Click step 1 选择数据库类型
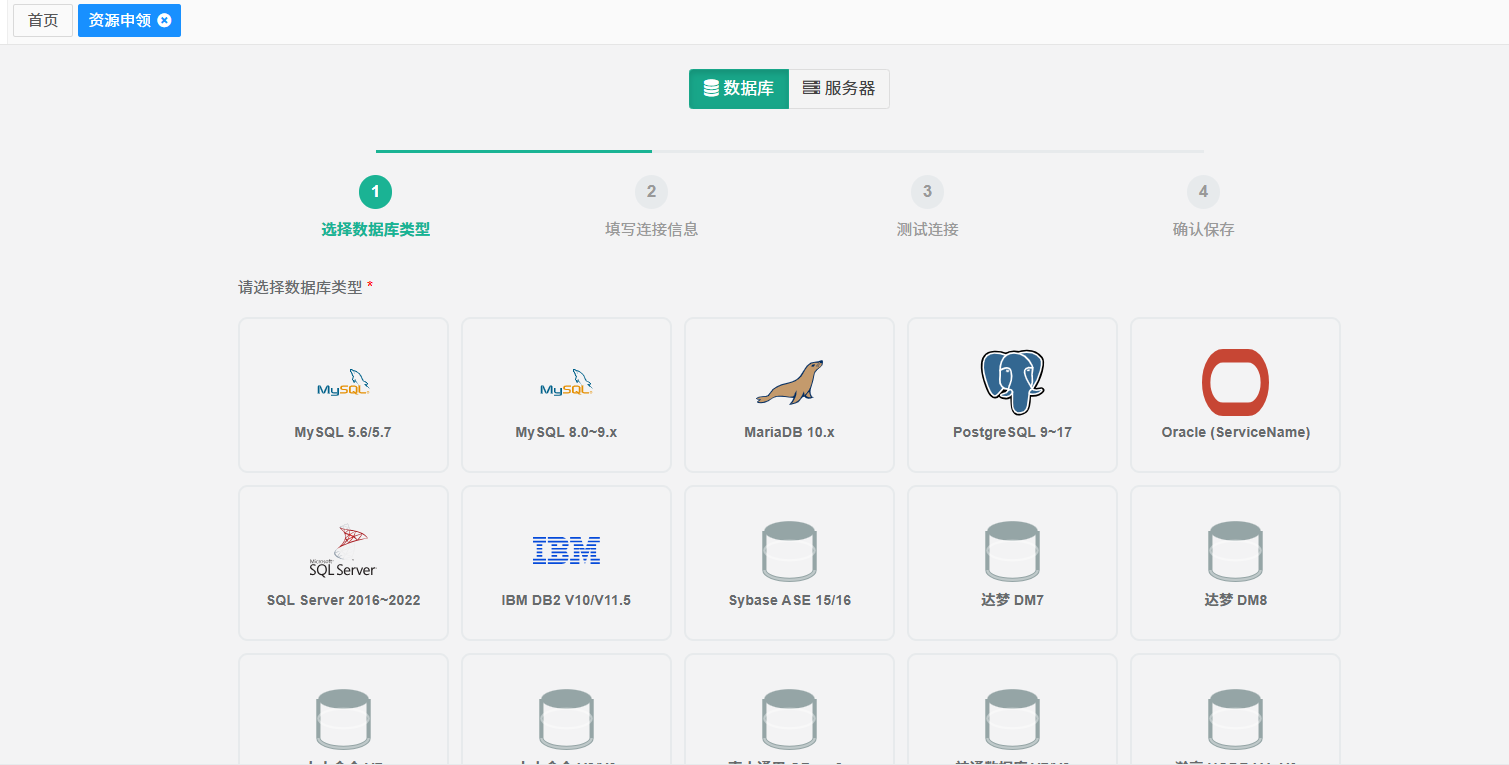1509x765 pixels. point(375,208)
